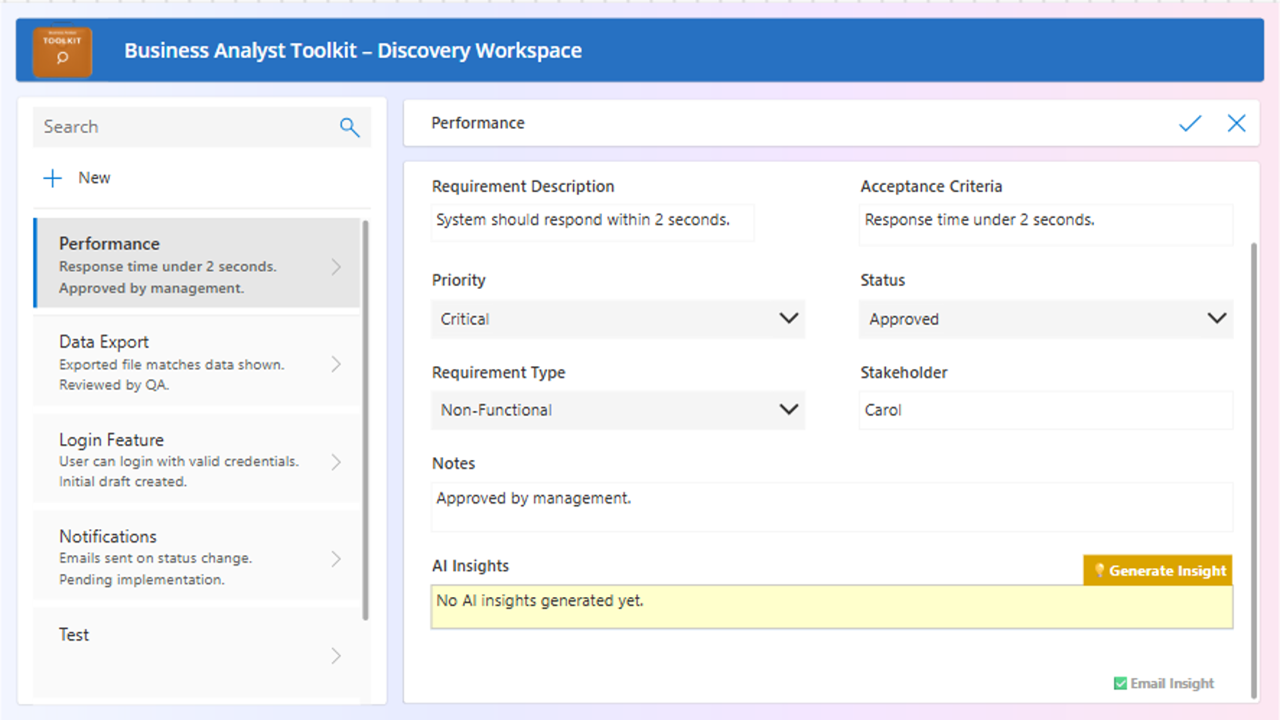Click the search magnifier icon
1280x720 pixels.
(349, 127)
